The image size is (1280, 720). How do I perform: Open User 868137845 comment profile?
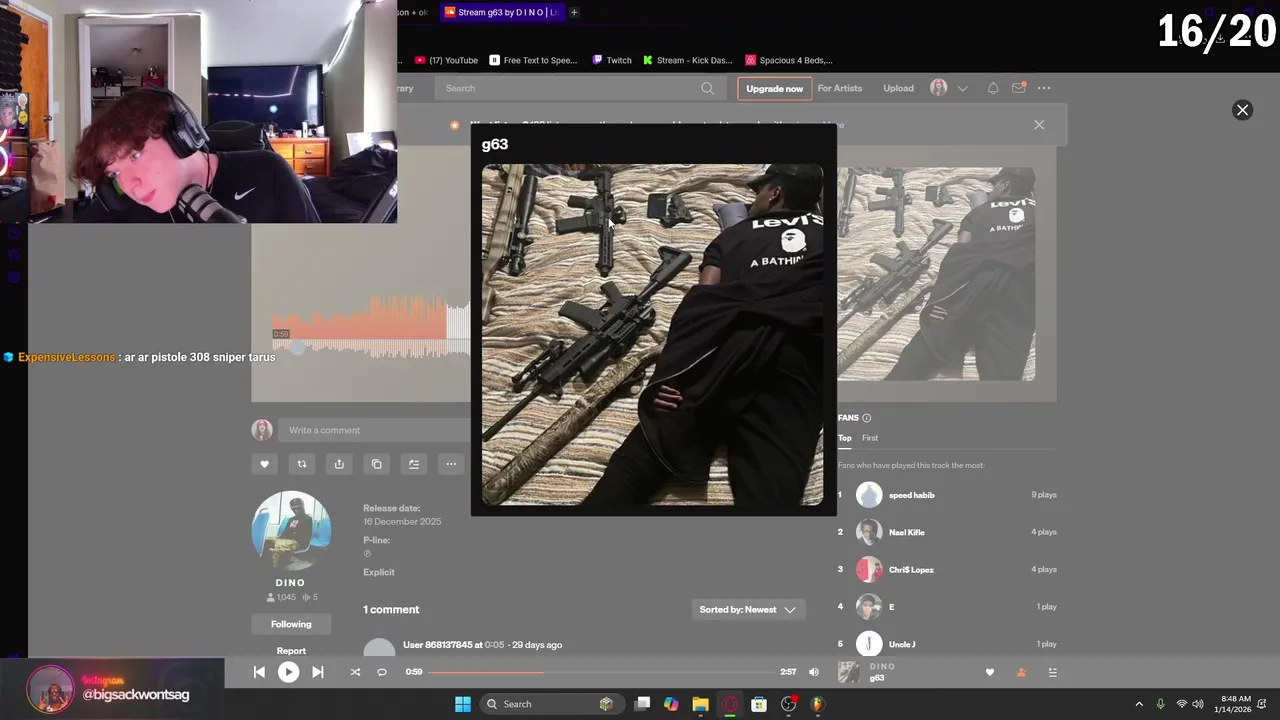437,645
